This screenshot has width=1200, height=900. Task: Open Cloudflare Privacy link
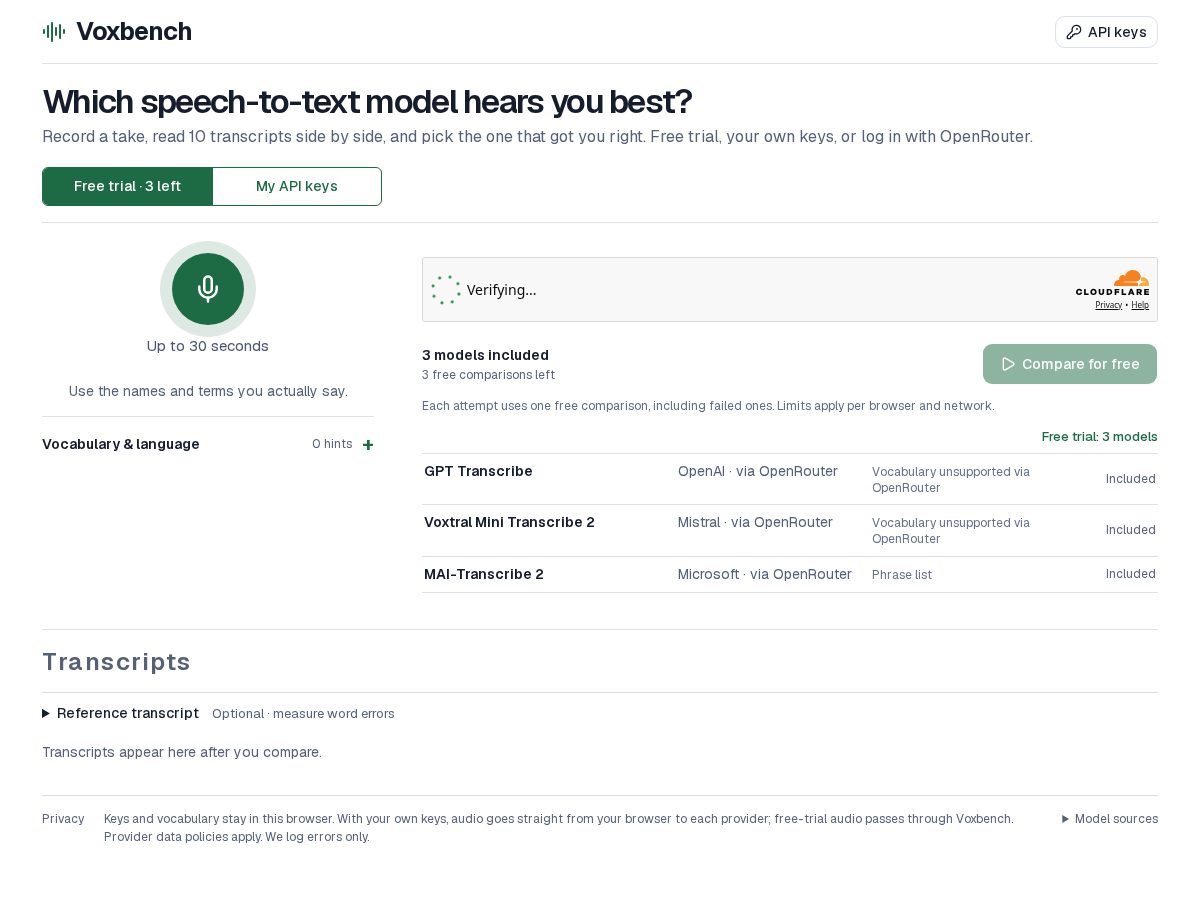point(1108,305)
